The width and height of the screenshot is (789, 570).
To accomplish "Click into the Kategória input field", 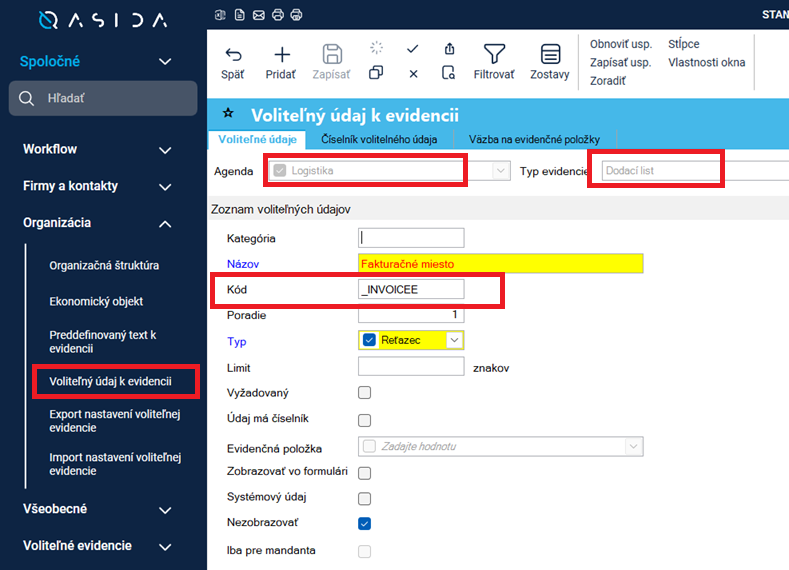I will pos(411,238).
